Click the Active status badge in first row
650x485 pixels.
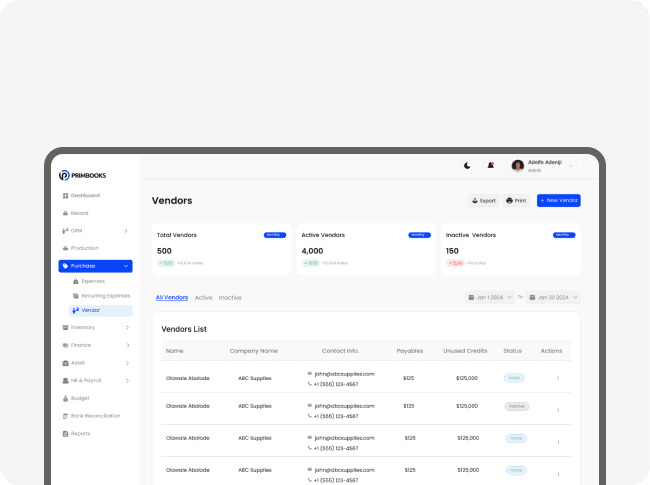pos(514,378)
